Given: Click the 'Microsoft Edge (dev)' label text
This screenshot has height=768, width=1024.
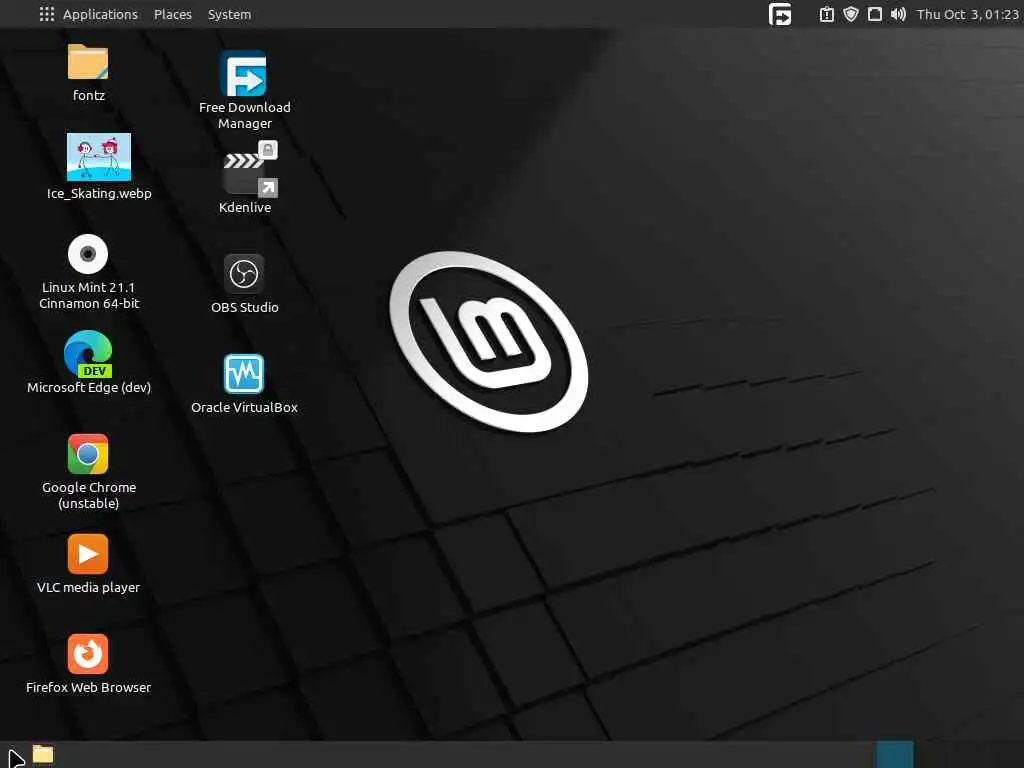Looking at the screenshot, I should click(x=89, y=387).
